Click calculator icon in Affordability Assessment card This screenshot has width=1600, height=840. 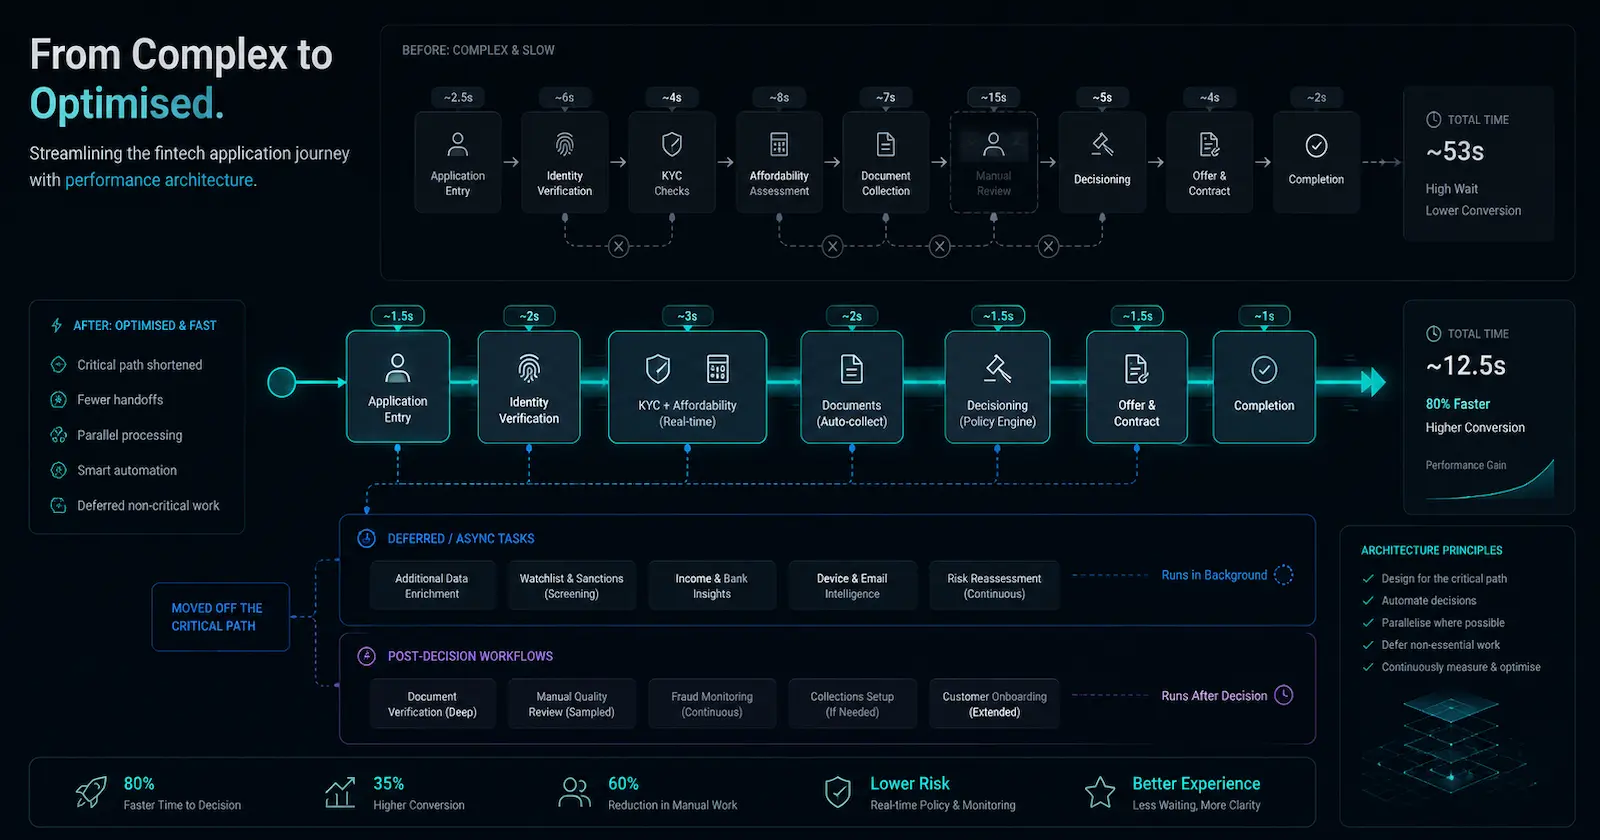pyautogui.click(x=779, y=145)
